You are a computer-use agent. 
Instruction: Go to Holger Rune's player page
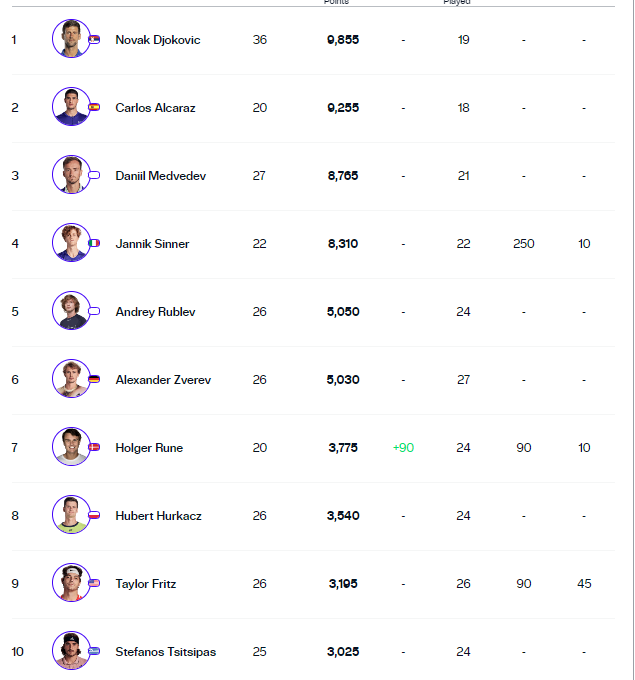pyautogui.click(x=149, y=448)
